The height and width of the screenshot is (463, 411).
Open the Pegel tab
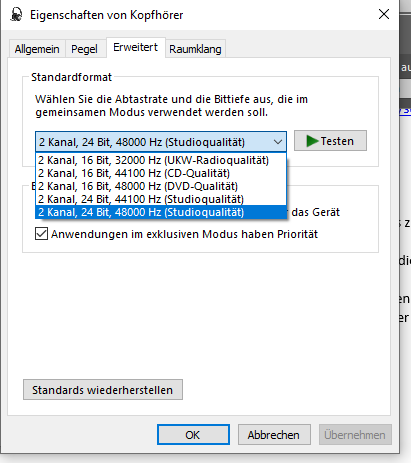point(84,49)
